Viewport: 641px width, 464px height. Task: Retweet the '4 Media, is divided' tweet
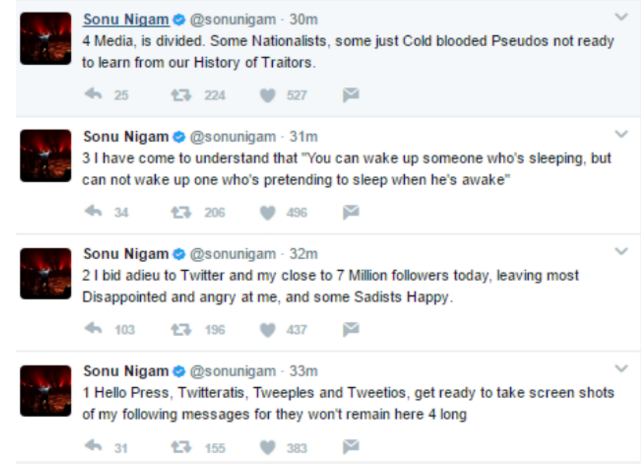point(180,95)
